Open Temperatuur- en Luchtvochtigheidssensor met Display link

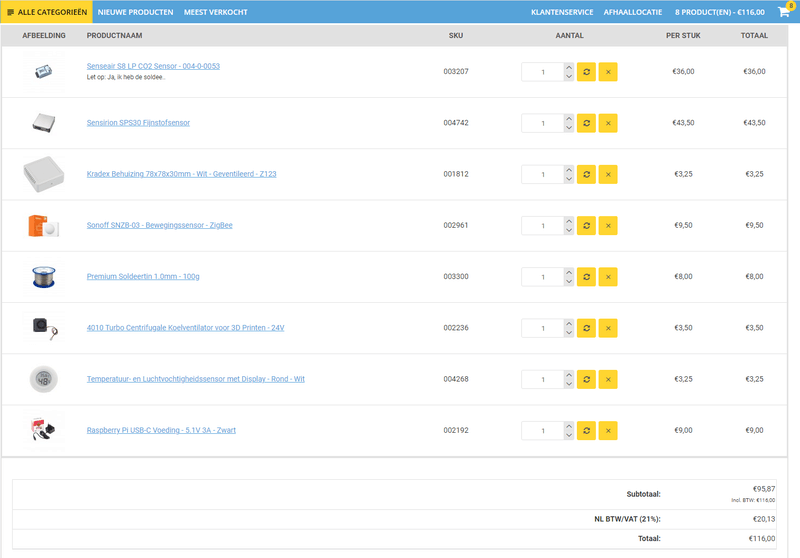click(x=195, y=379)
